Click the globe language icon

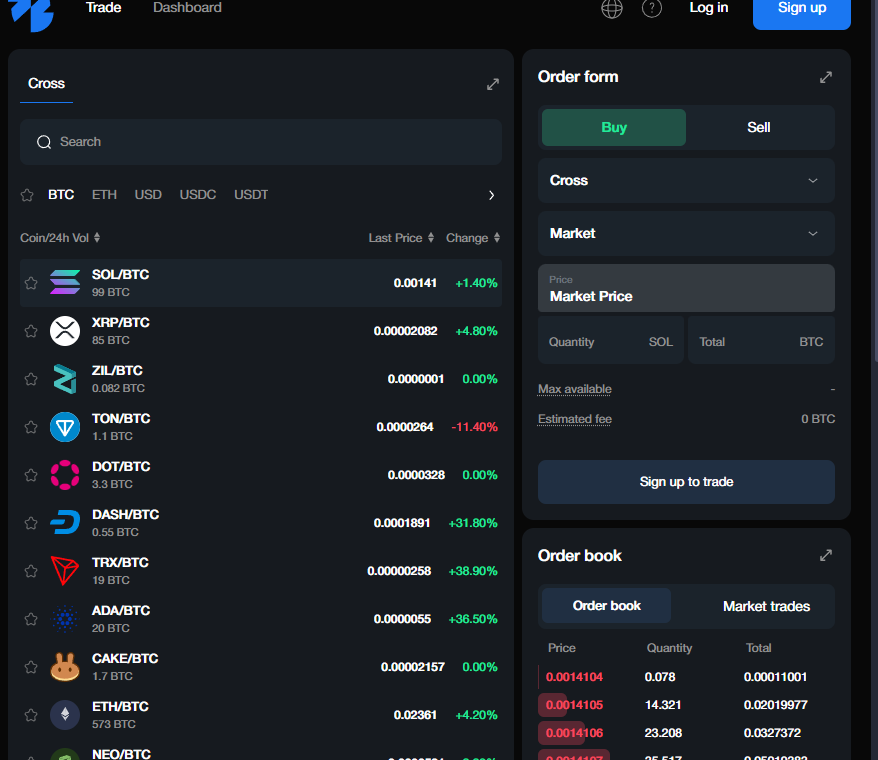pos(612,8)
